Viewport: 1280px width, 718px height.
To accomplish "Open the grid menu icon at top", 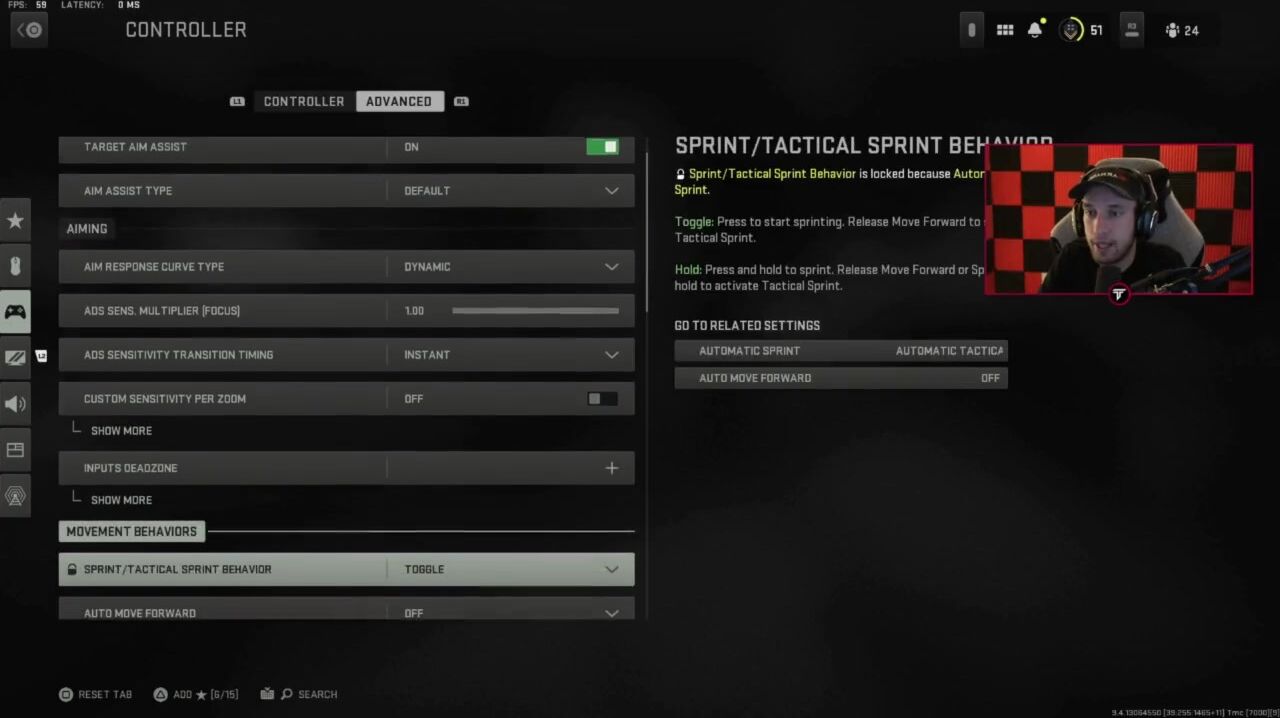I will (x=1005, y=30).
